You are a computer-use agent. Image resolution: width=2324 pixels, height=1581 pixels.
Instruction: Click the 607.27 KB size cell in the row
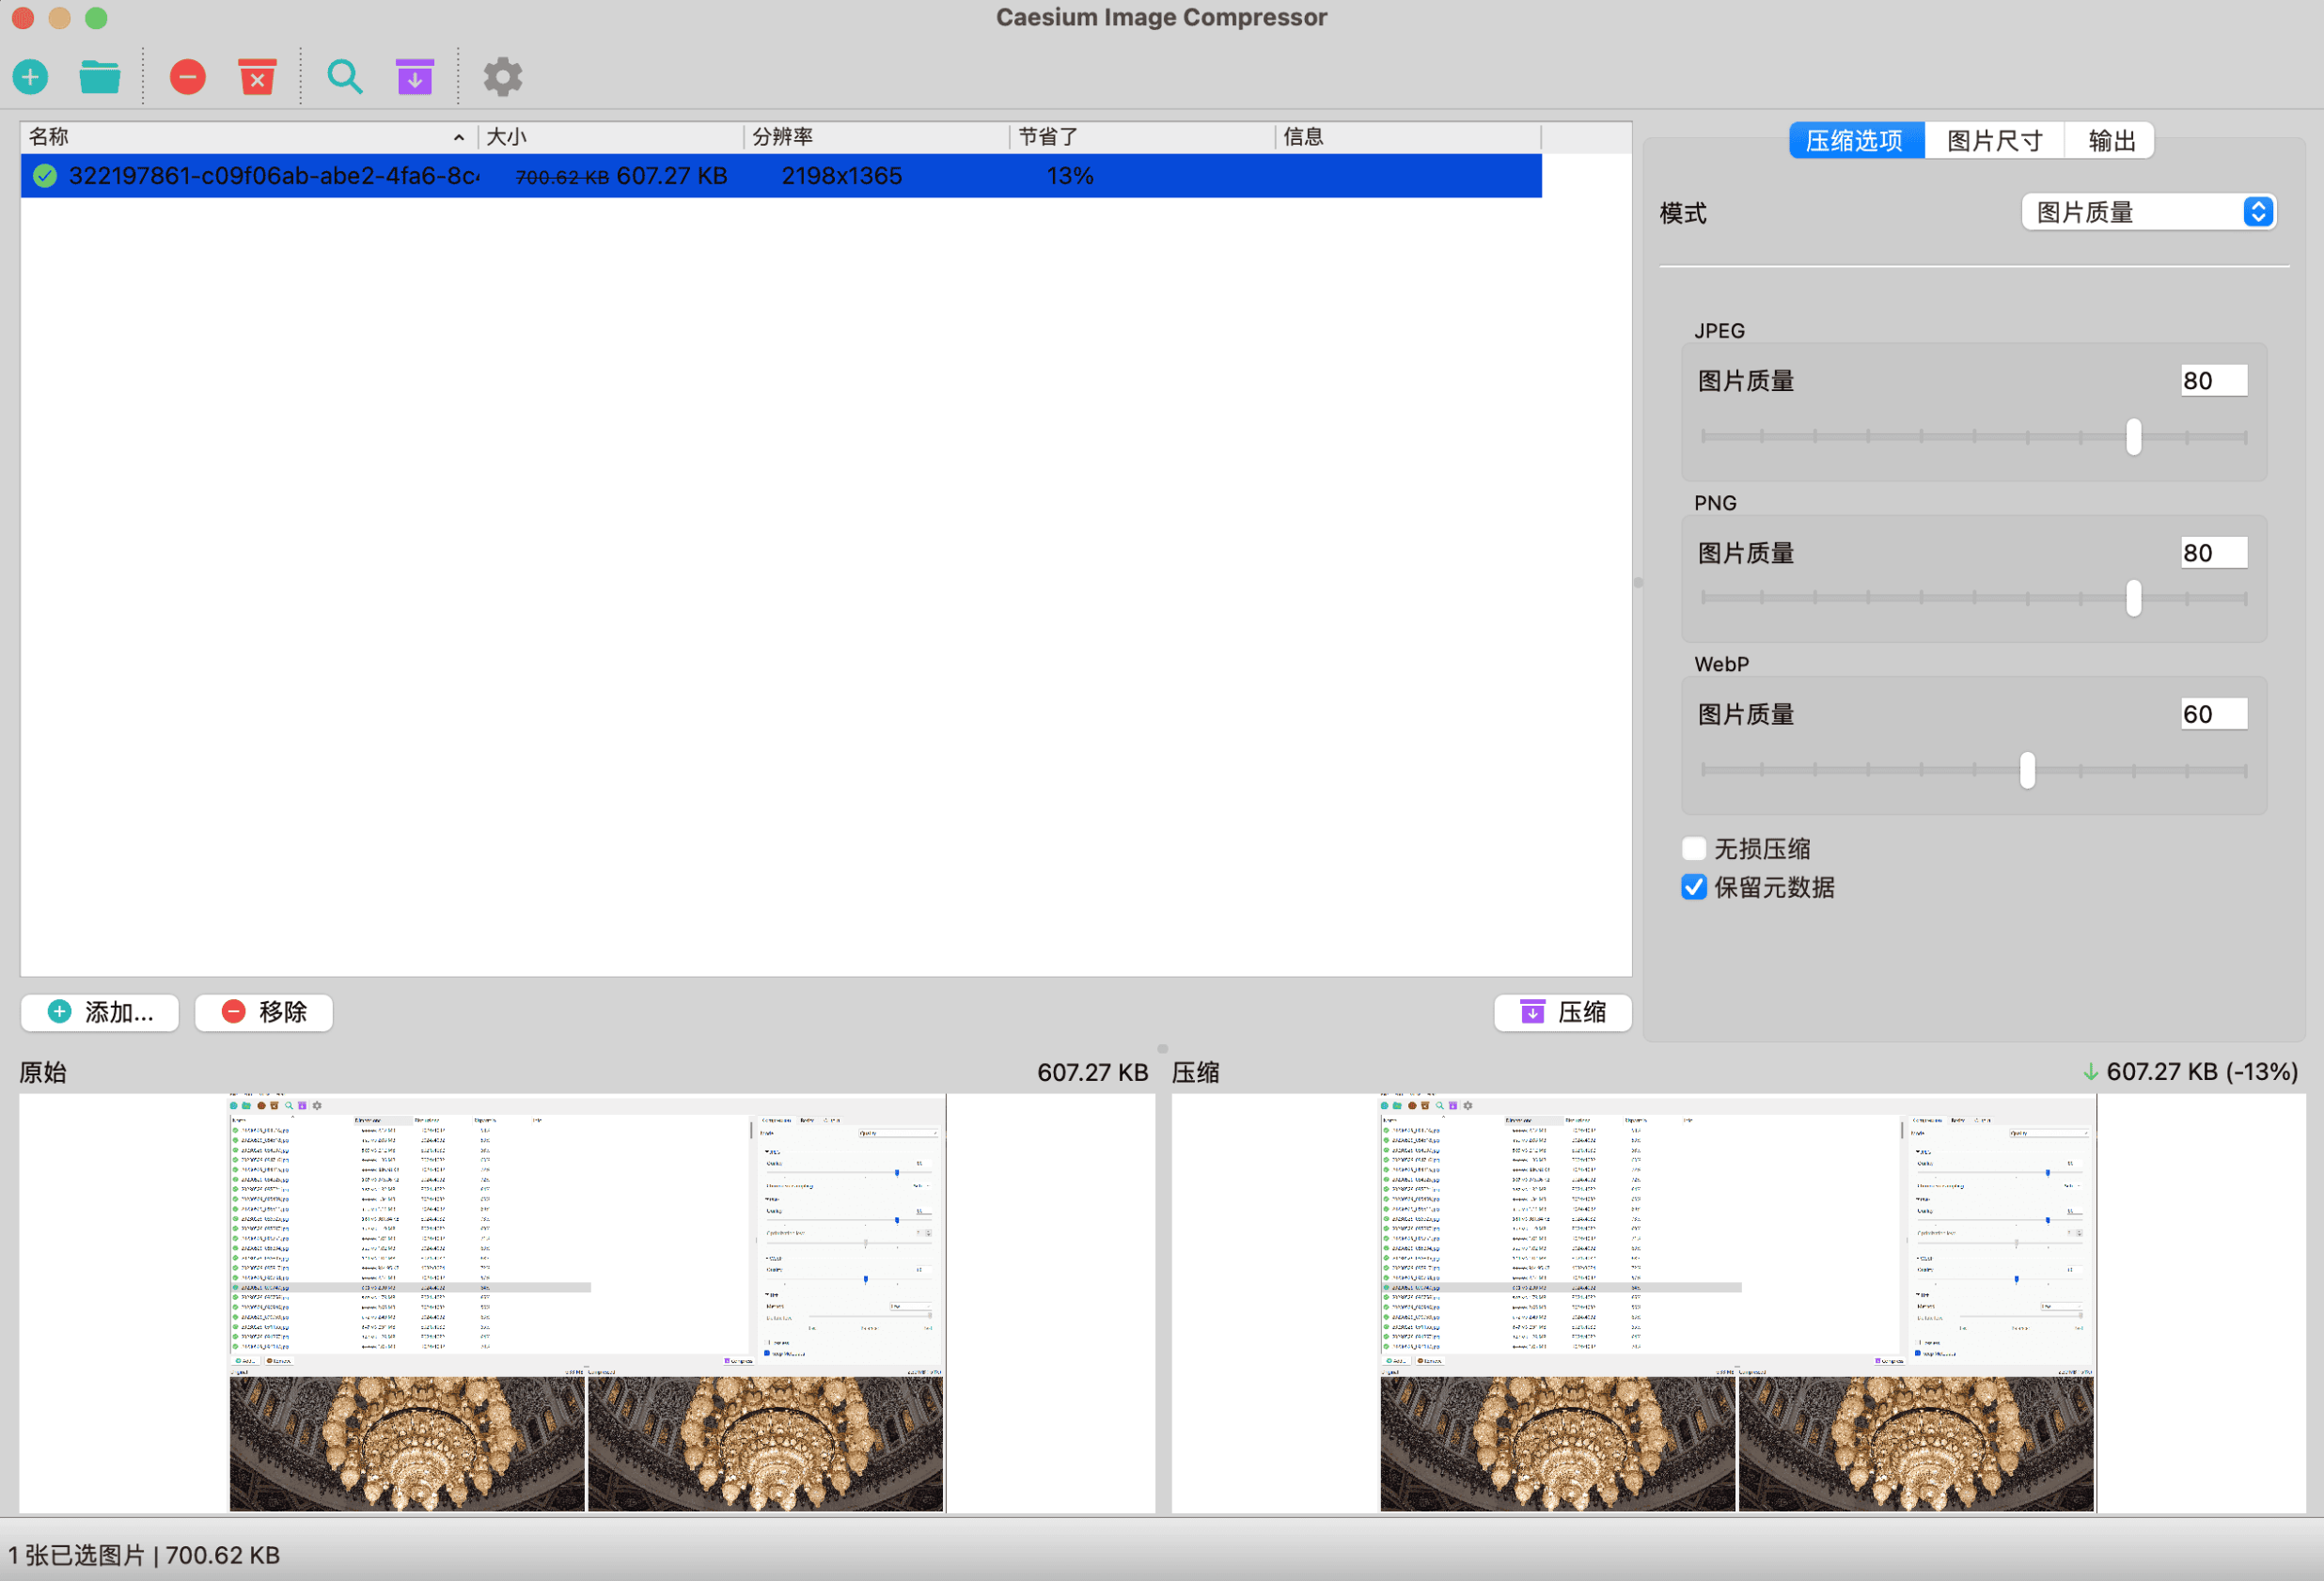[x=672, y=176]
